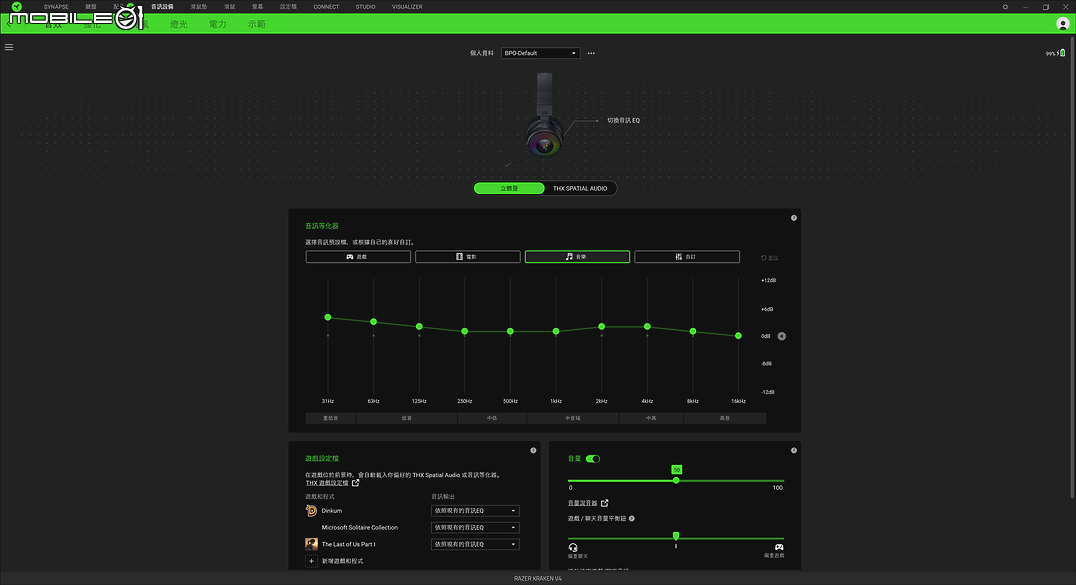Open the volume mixer link

583,503
